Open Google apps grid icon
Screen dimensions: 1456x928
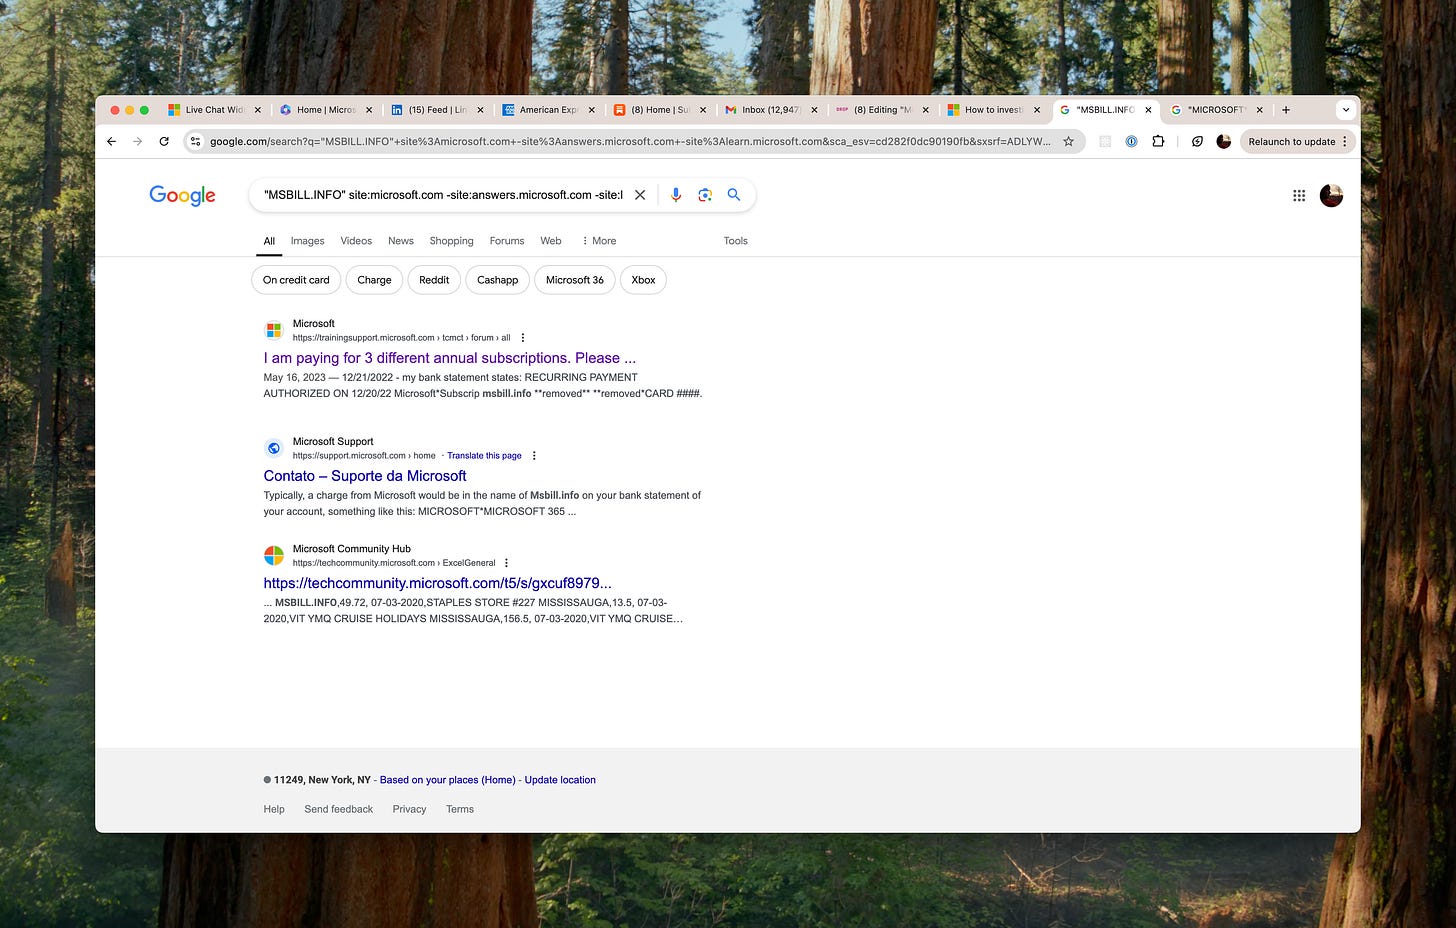click(1299, 196)
